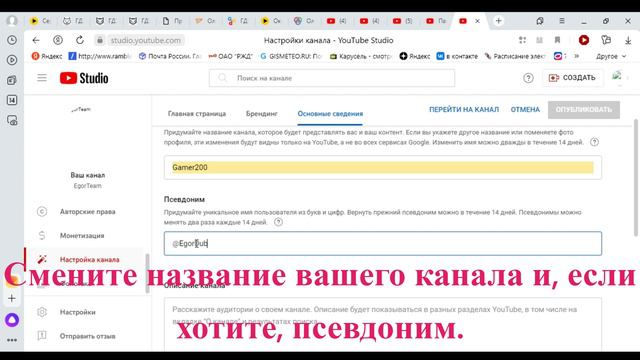
Task: Reload the page with the refresh icon
Action: [80, 40]
